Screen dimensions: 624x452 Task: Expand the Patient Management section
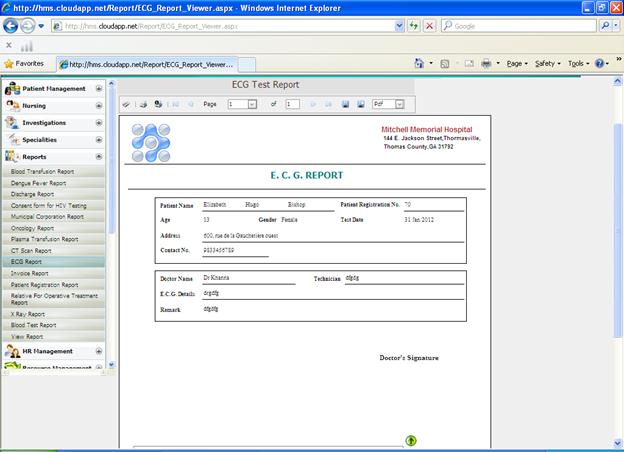click(x=98, y=88)
